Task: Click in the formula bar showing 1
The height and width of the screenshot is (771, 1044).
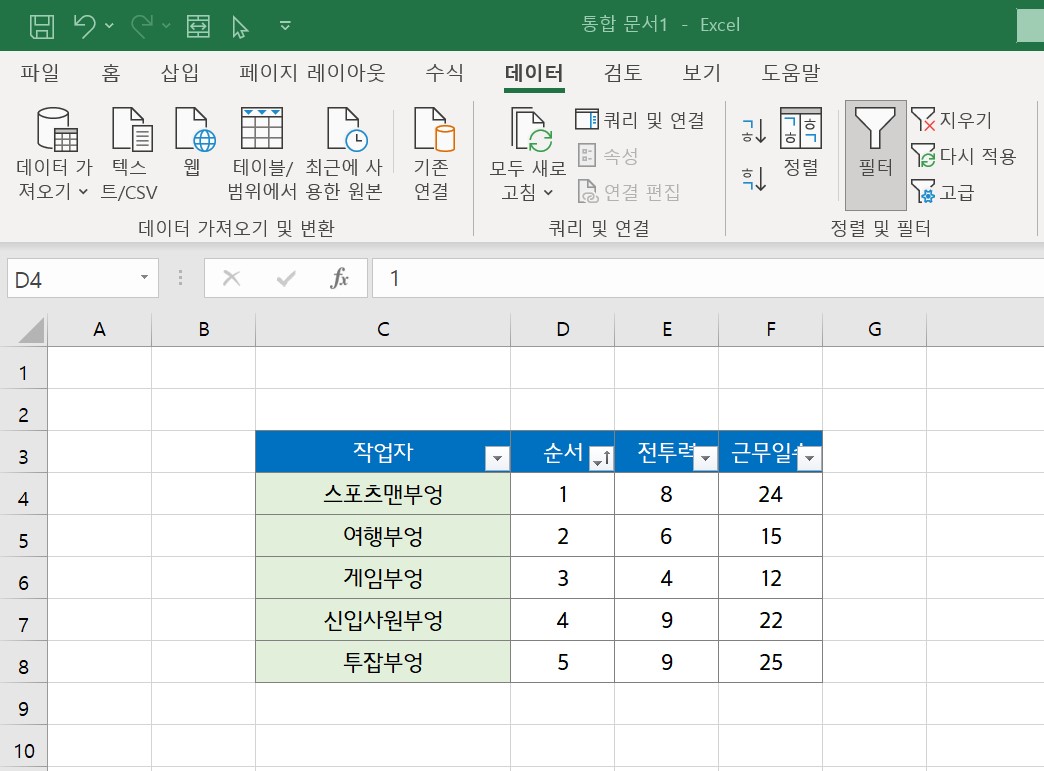Action: (708, 278)
